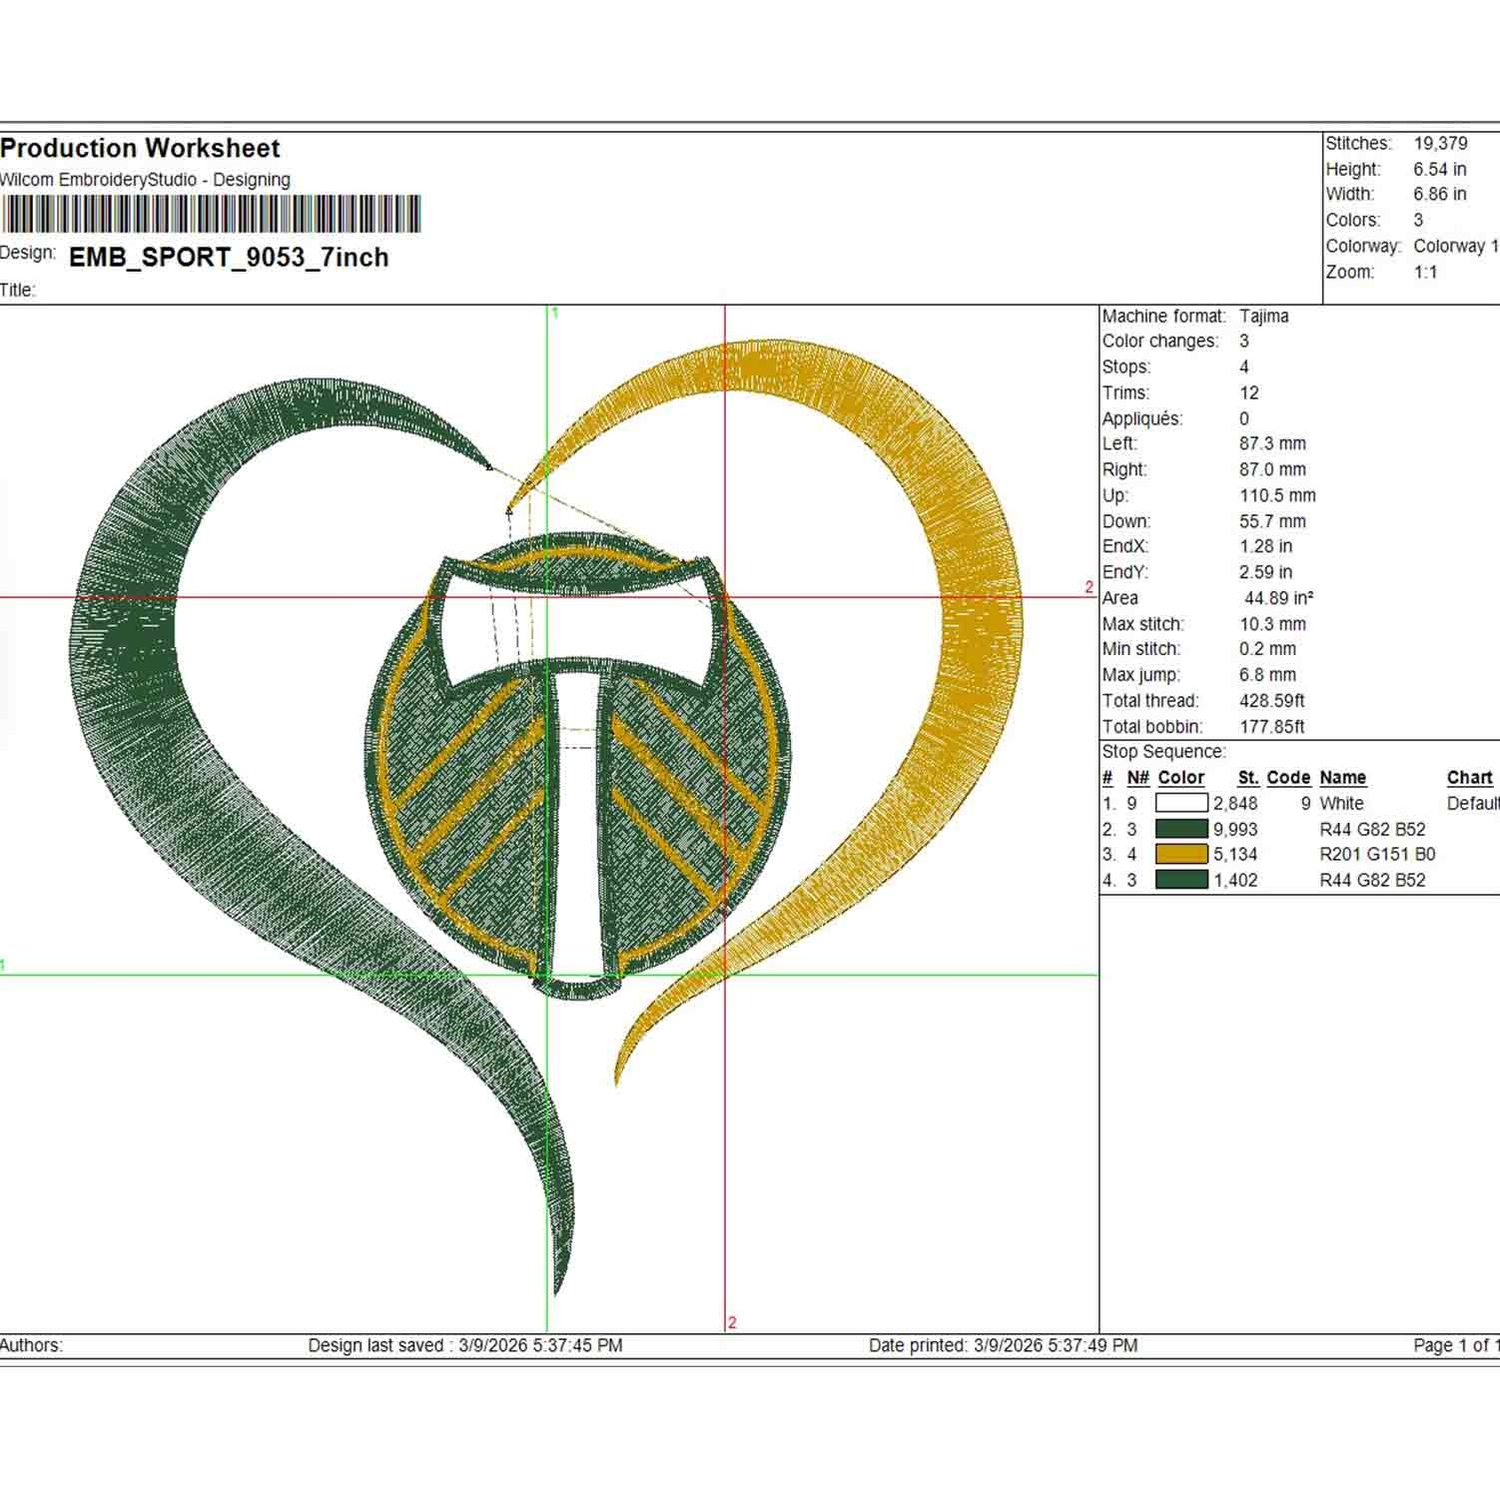Select the total stitches value "19,379"
Viewport: 1500px width, 1495px height.
click(1440, 144)
